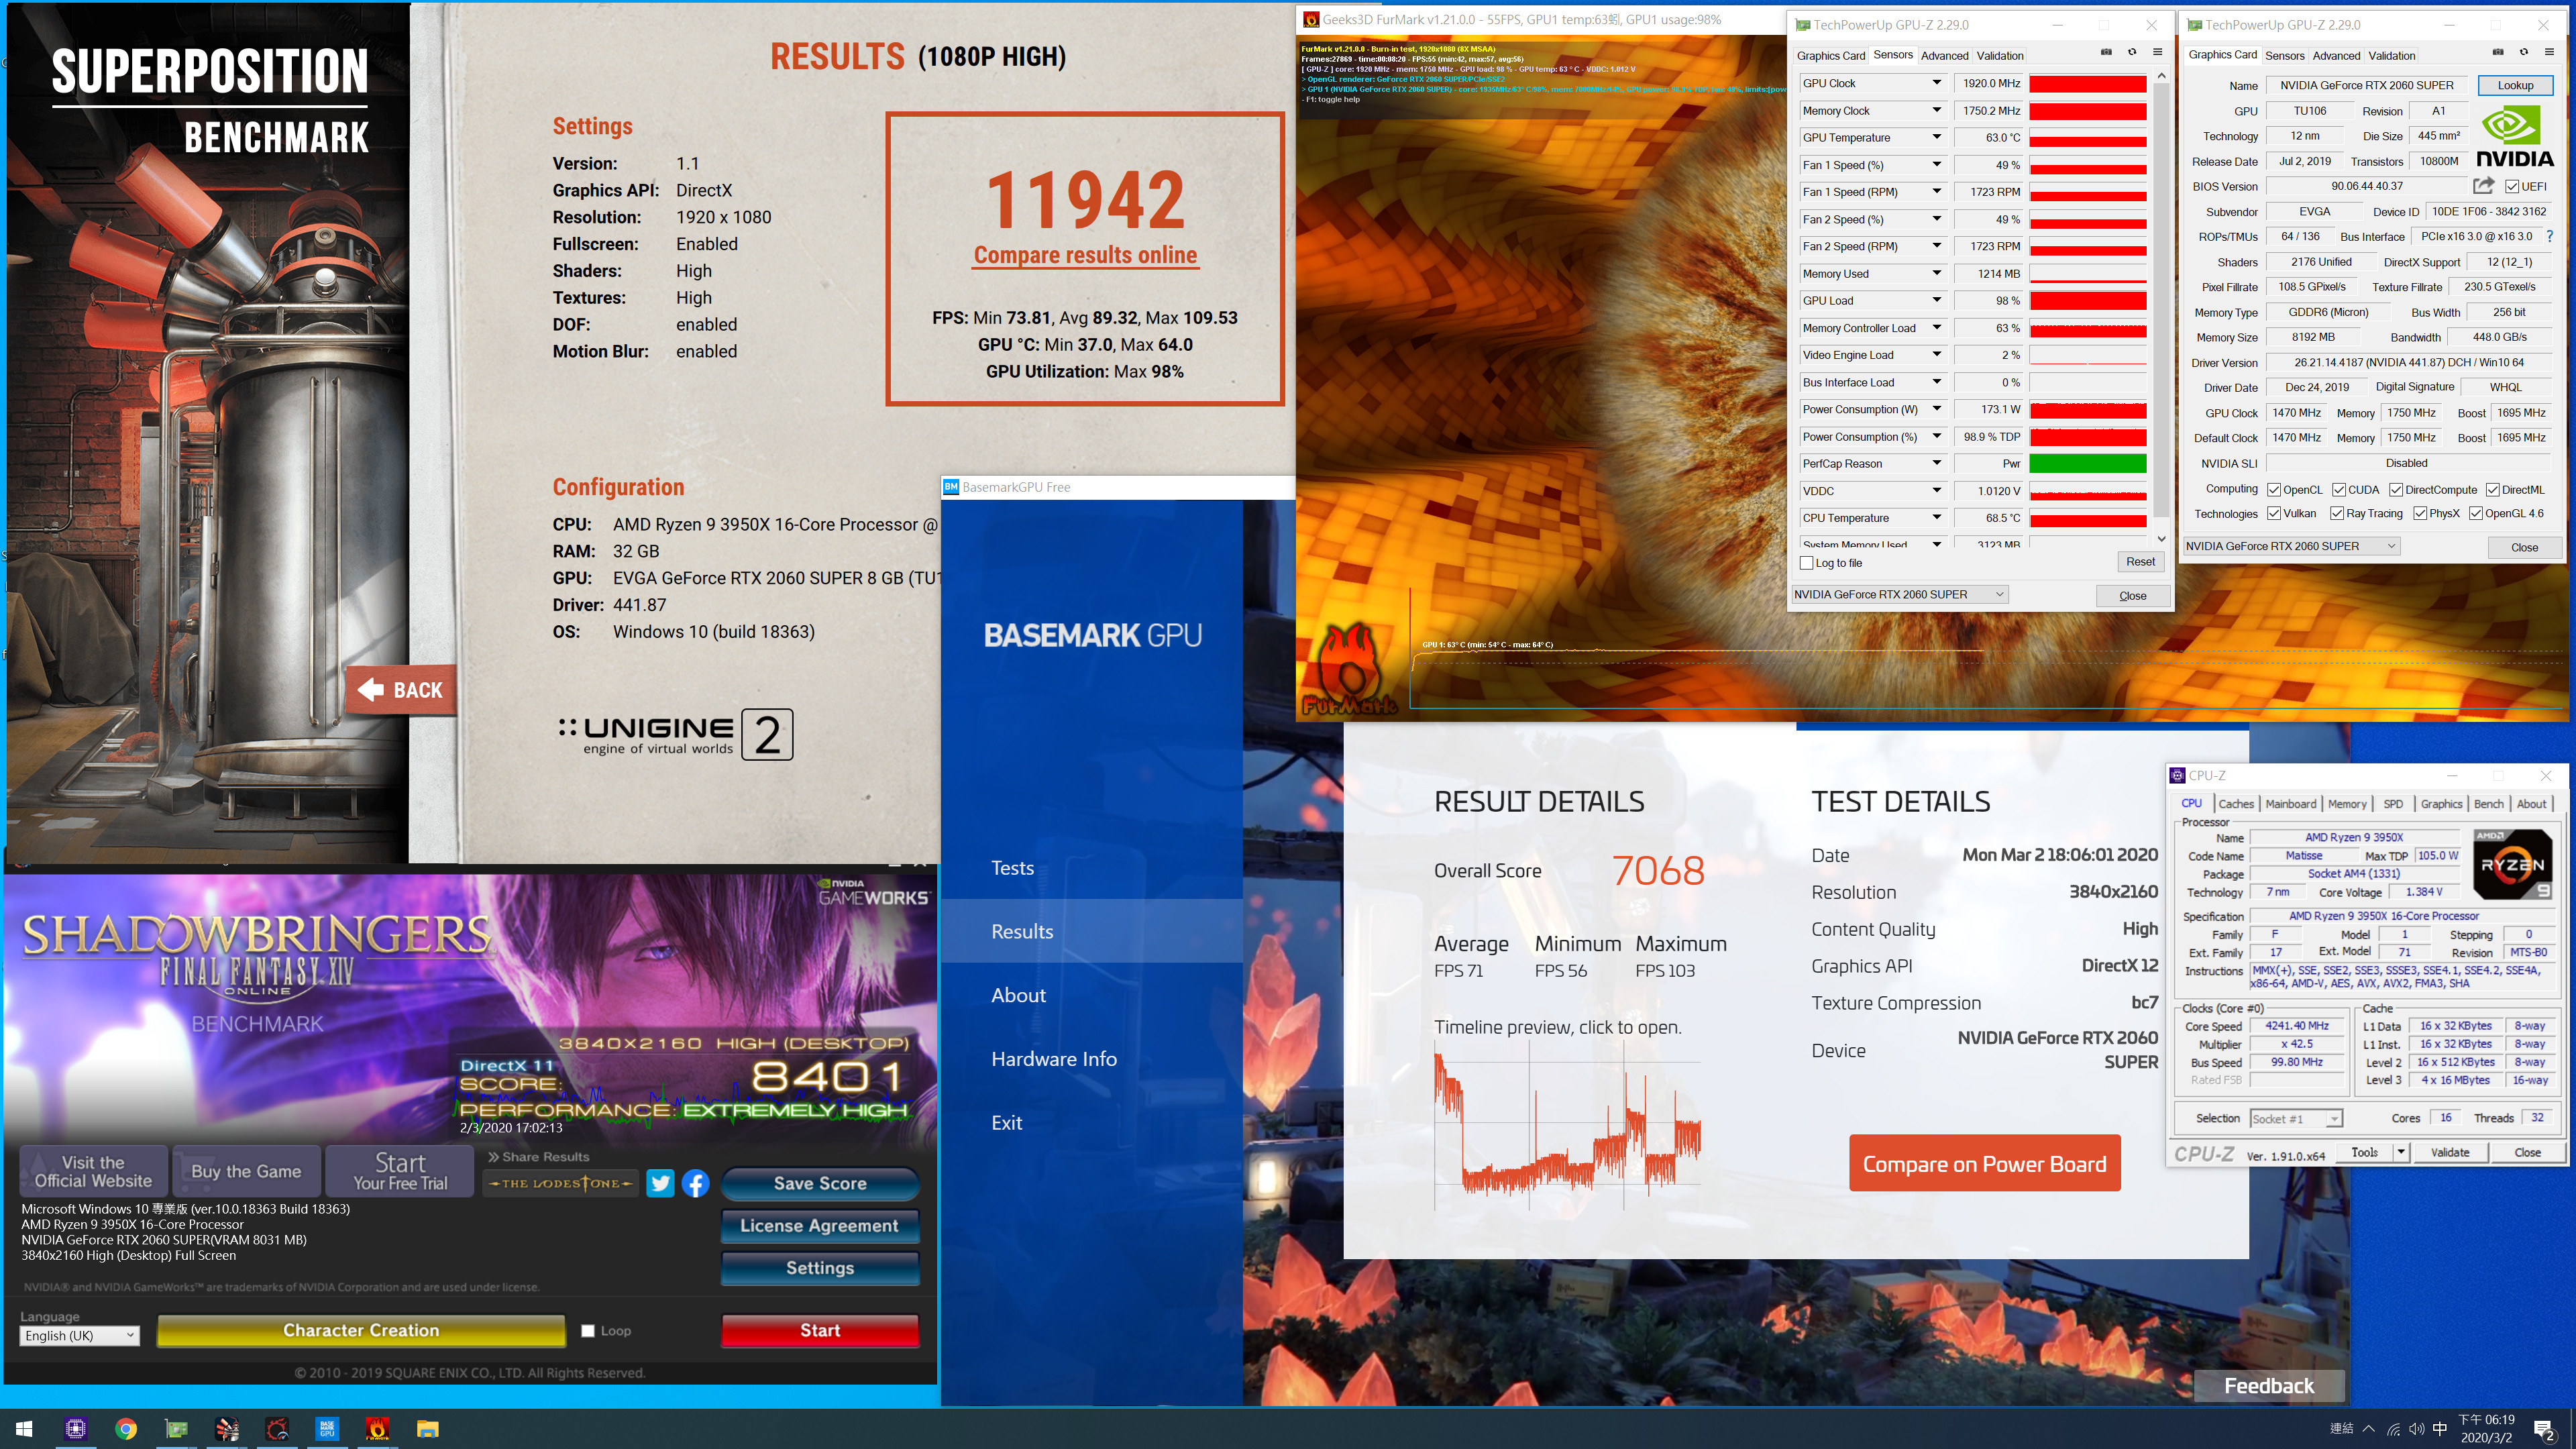Viewport: 2576px width, 1449px height.
Task: Click Compare on Power Board button
Action: (x=1984, y=1164)
